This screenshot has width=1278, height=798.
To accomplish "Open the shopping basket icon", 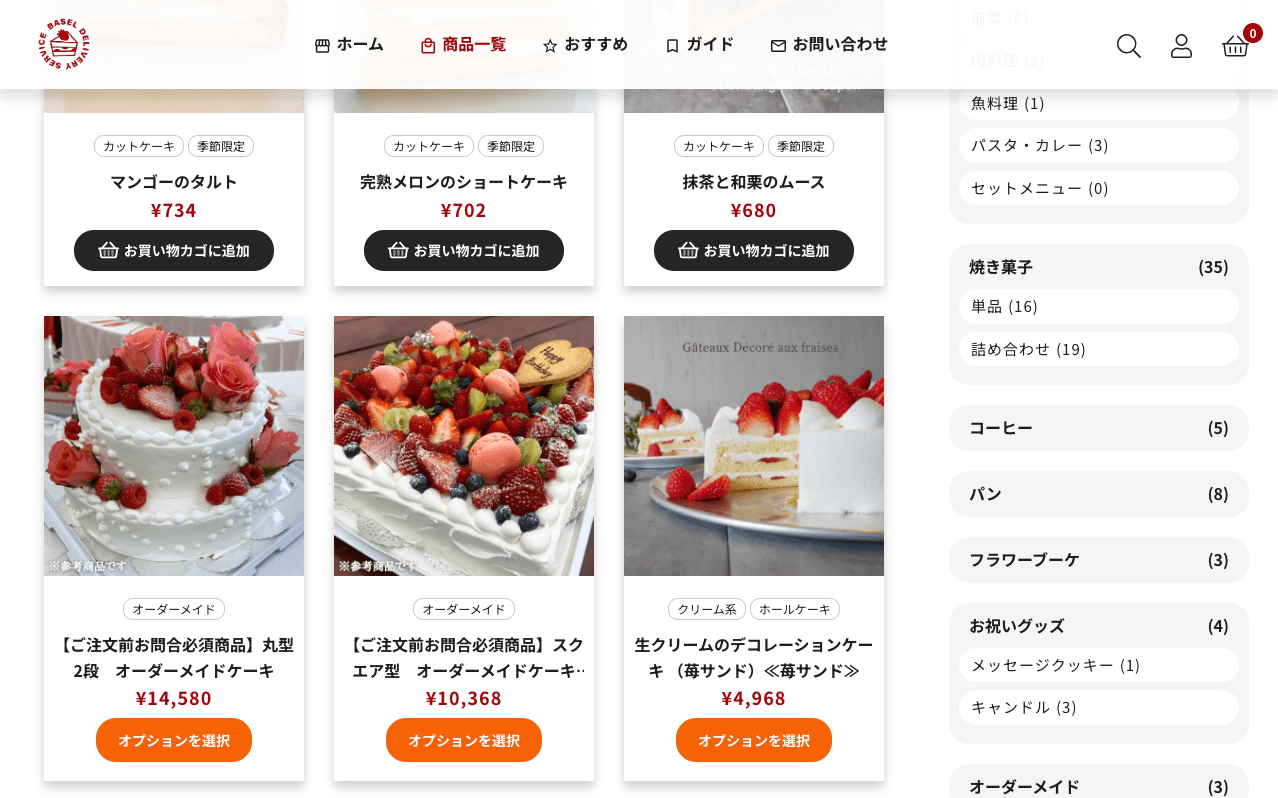I will pyautogui.click(x=1236, y=46).
